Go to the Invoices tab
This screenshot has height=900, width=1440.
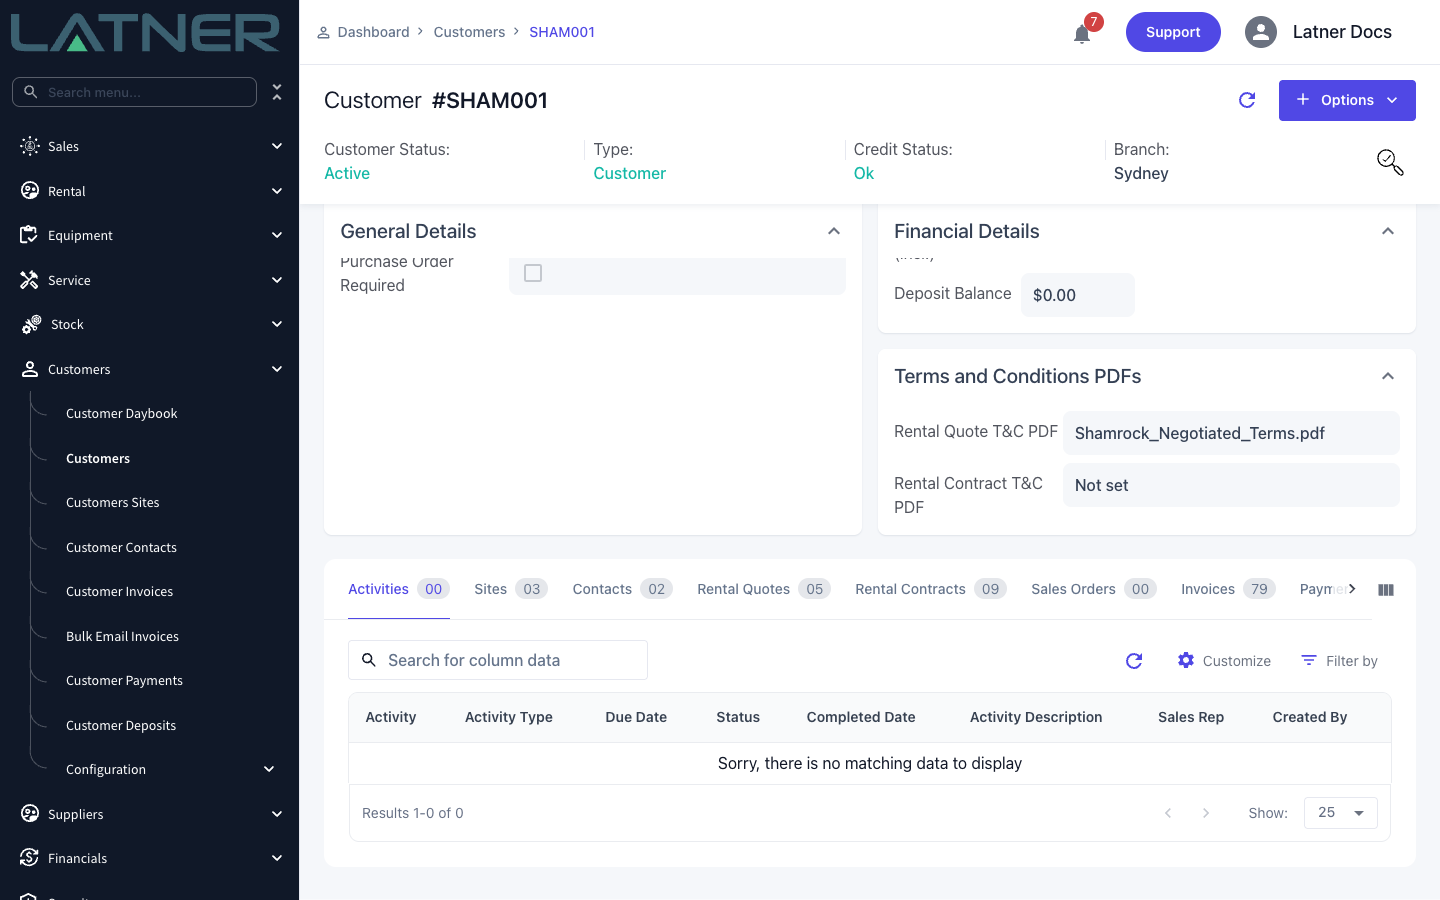pyautogui.click(x=1228, y=589)
